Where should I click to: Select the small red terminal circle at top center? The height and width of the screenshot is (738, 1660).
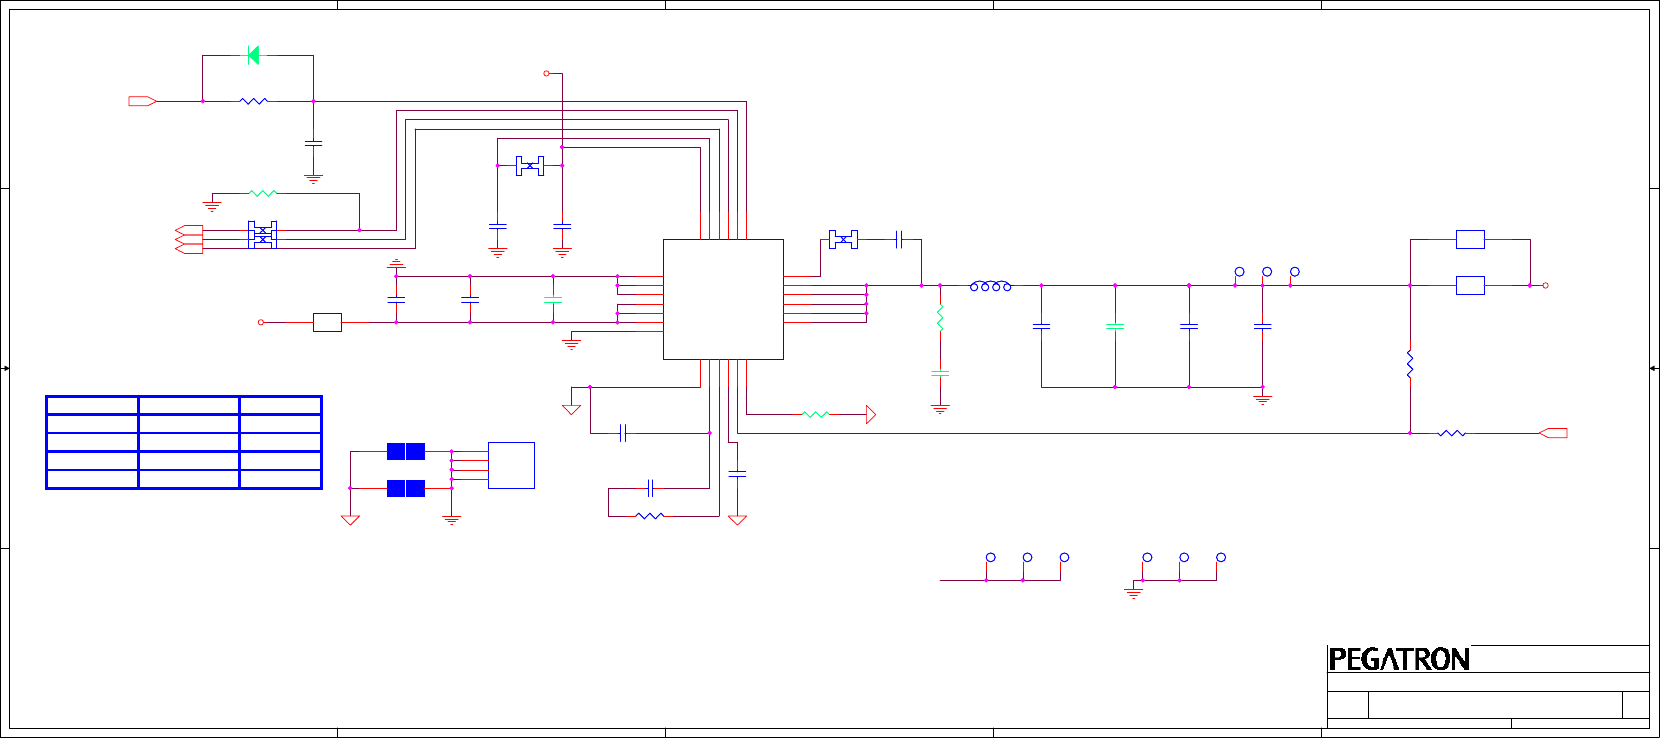click(x=546, y=73)
